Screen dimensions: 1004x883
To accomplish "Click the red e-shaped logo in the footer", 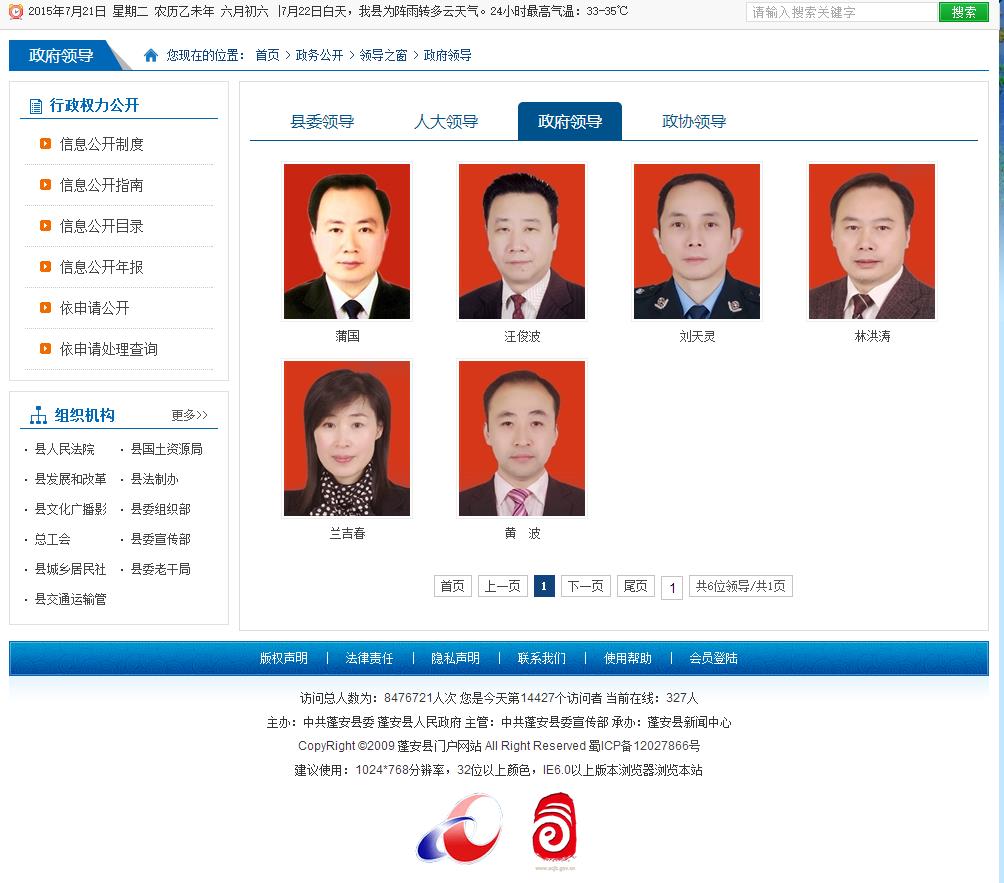I will [x=554, y=828].
